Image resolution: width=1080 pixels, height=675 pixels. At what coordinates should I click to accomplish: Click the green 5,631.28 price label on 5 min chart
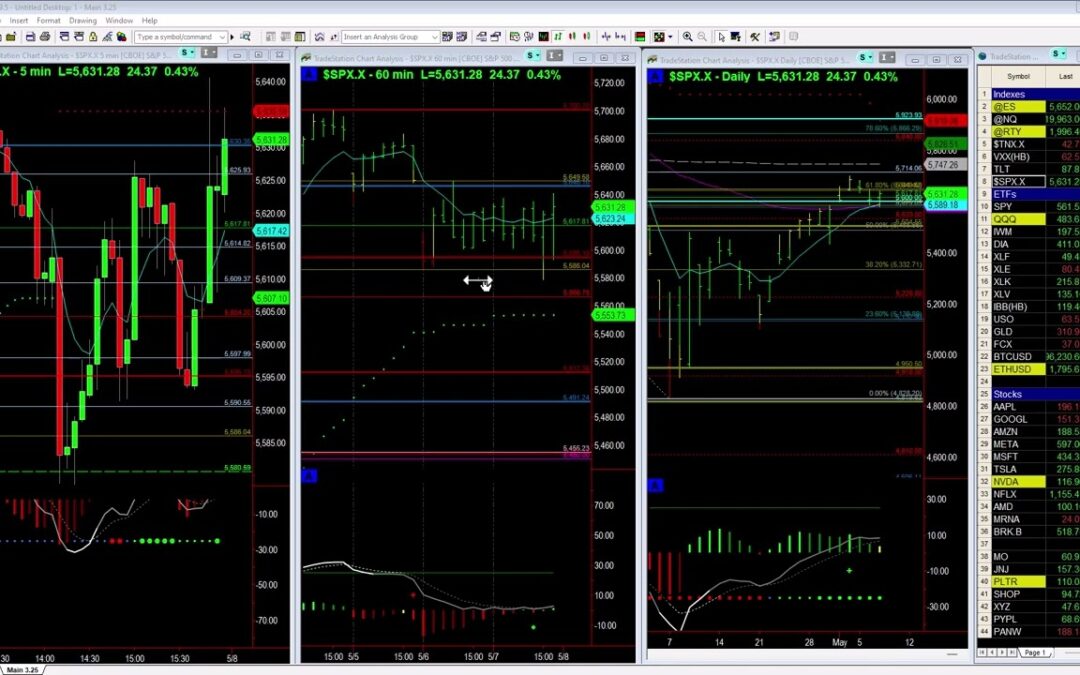click(x=271, y=140)
